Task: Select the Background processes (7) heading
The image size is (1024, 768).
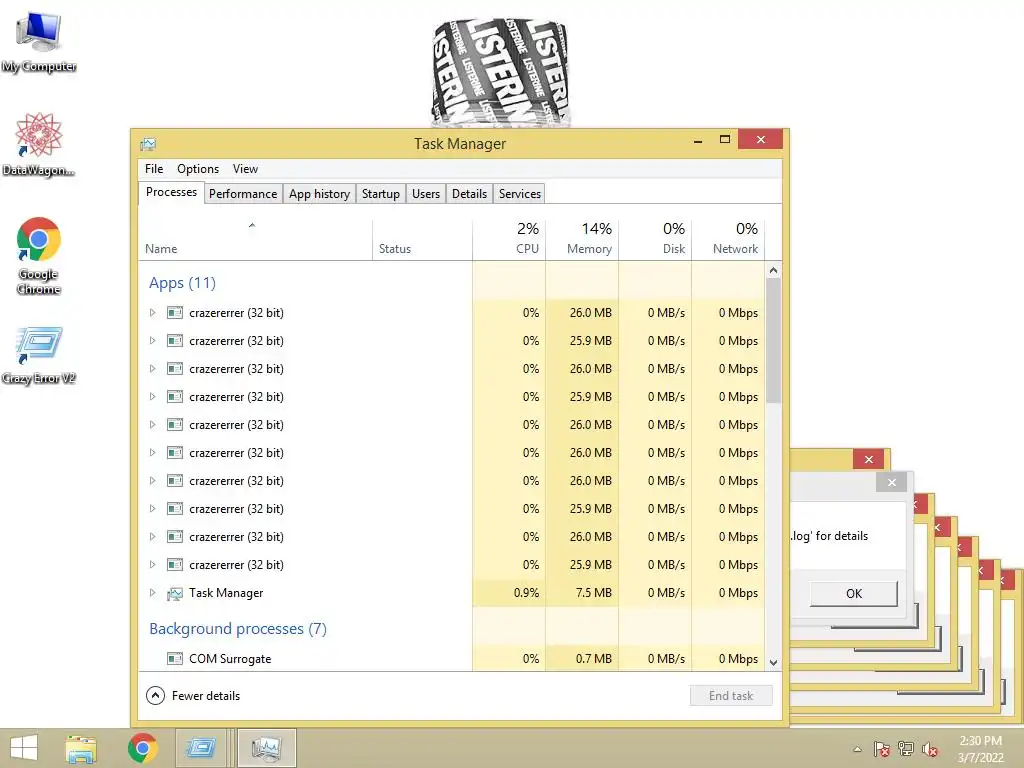Action: 238,628
